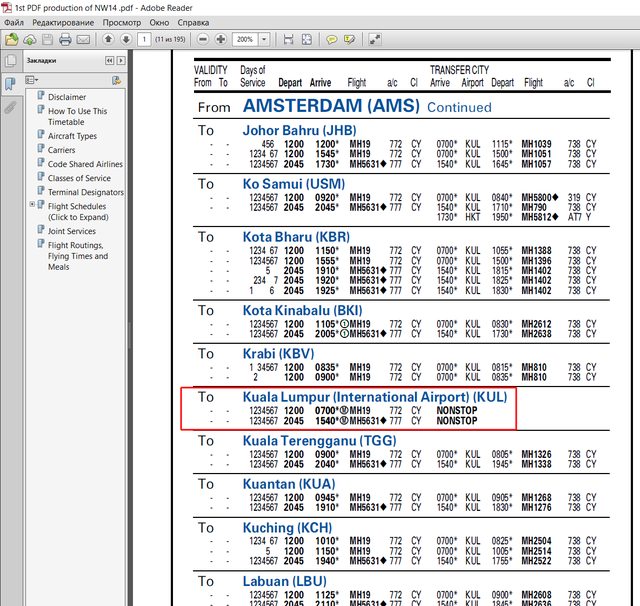The height and width of the screenshot is (606, 640).
Task: Open the Справка menu
Action: pos(193,22)
